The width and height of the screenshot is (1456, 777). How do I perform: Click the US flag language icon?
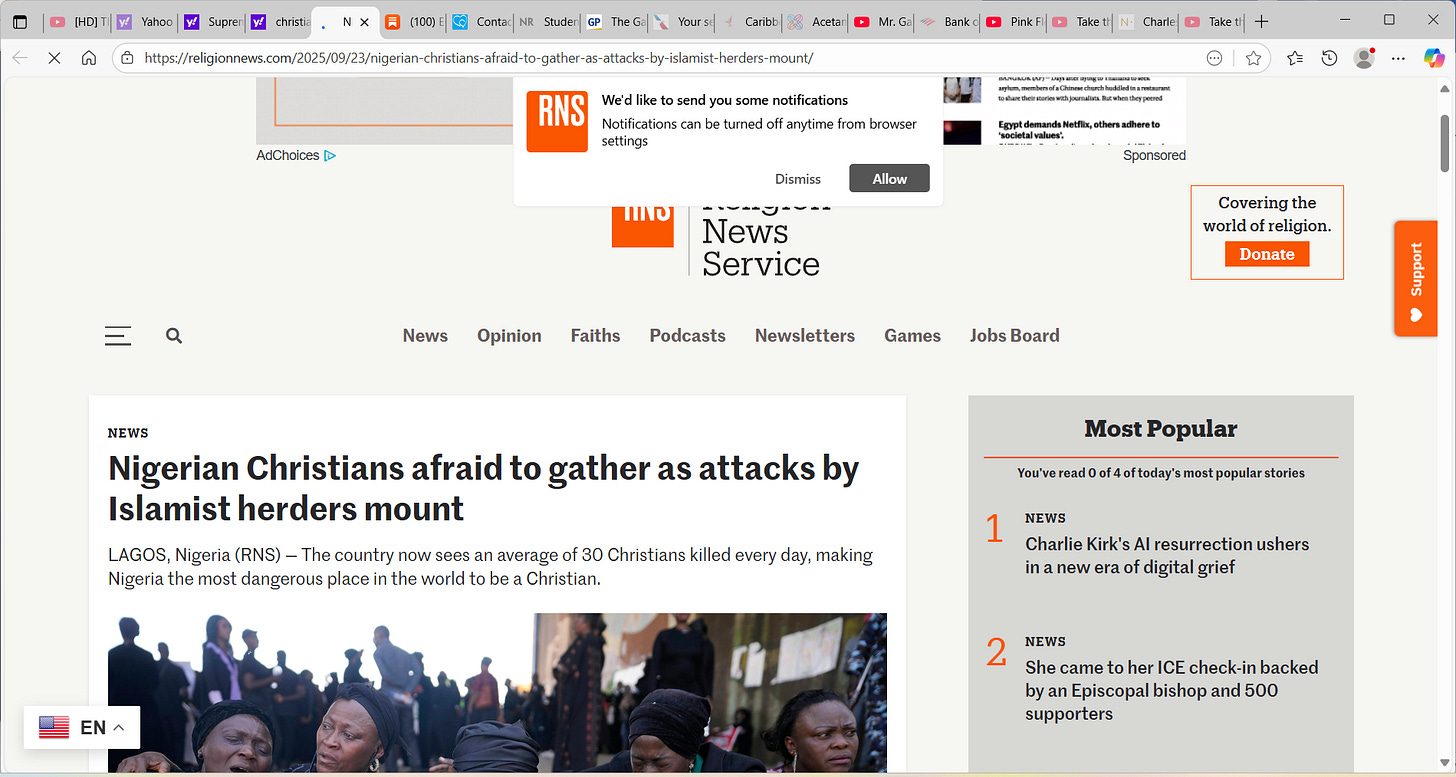point(54,727)
